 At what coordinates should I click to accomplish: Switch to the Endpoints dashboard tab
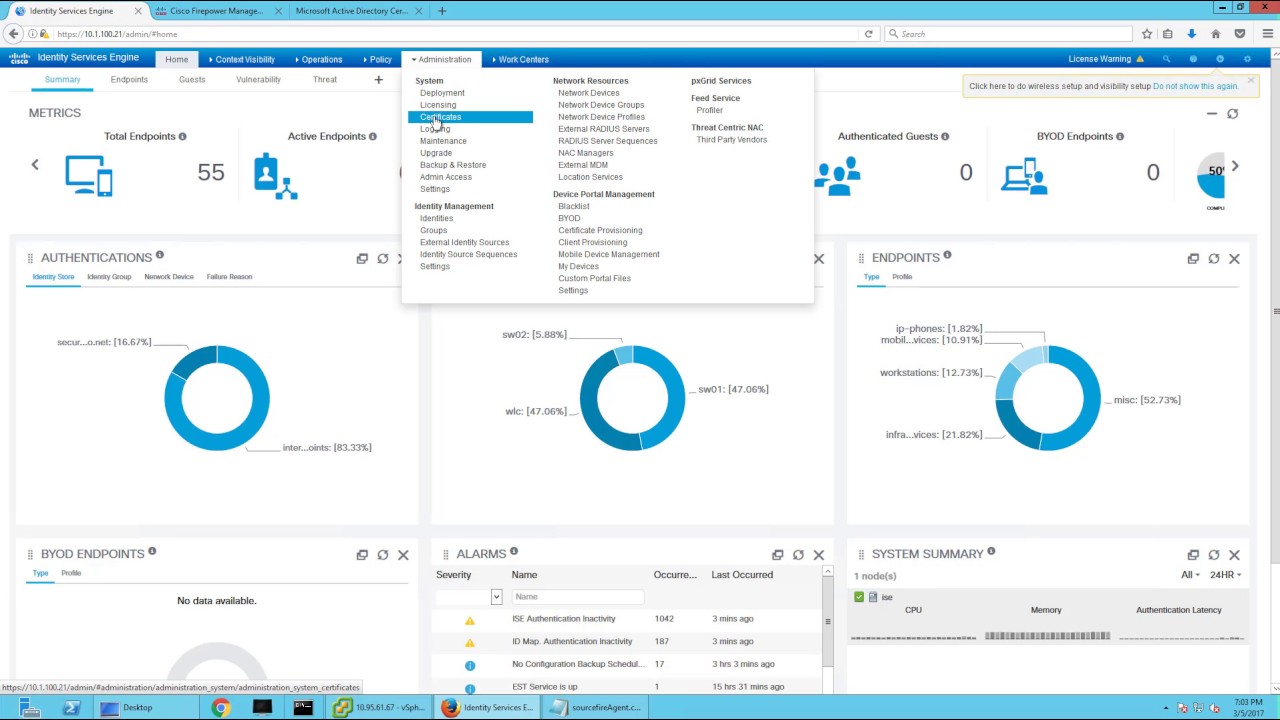tap(129, 79)
